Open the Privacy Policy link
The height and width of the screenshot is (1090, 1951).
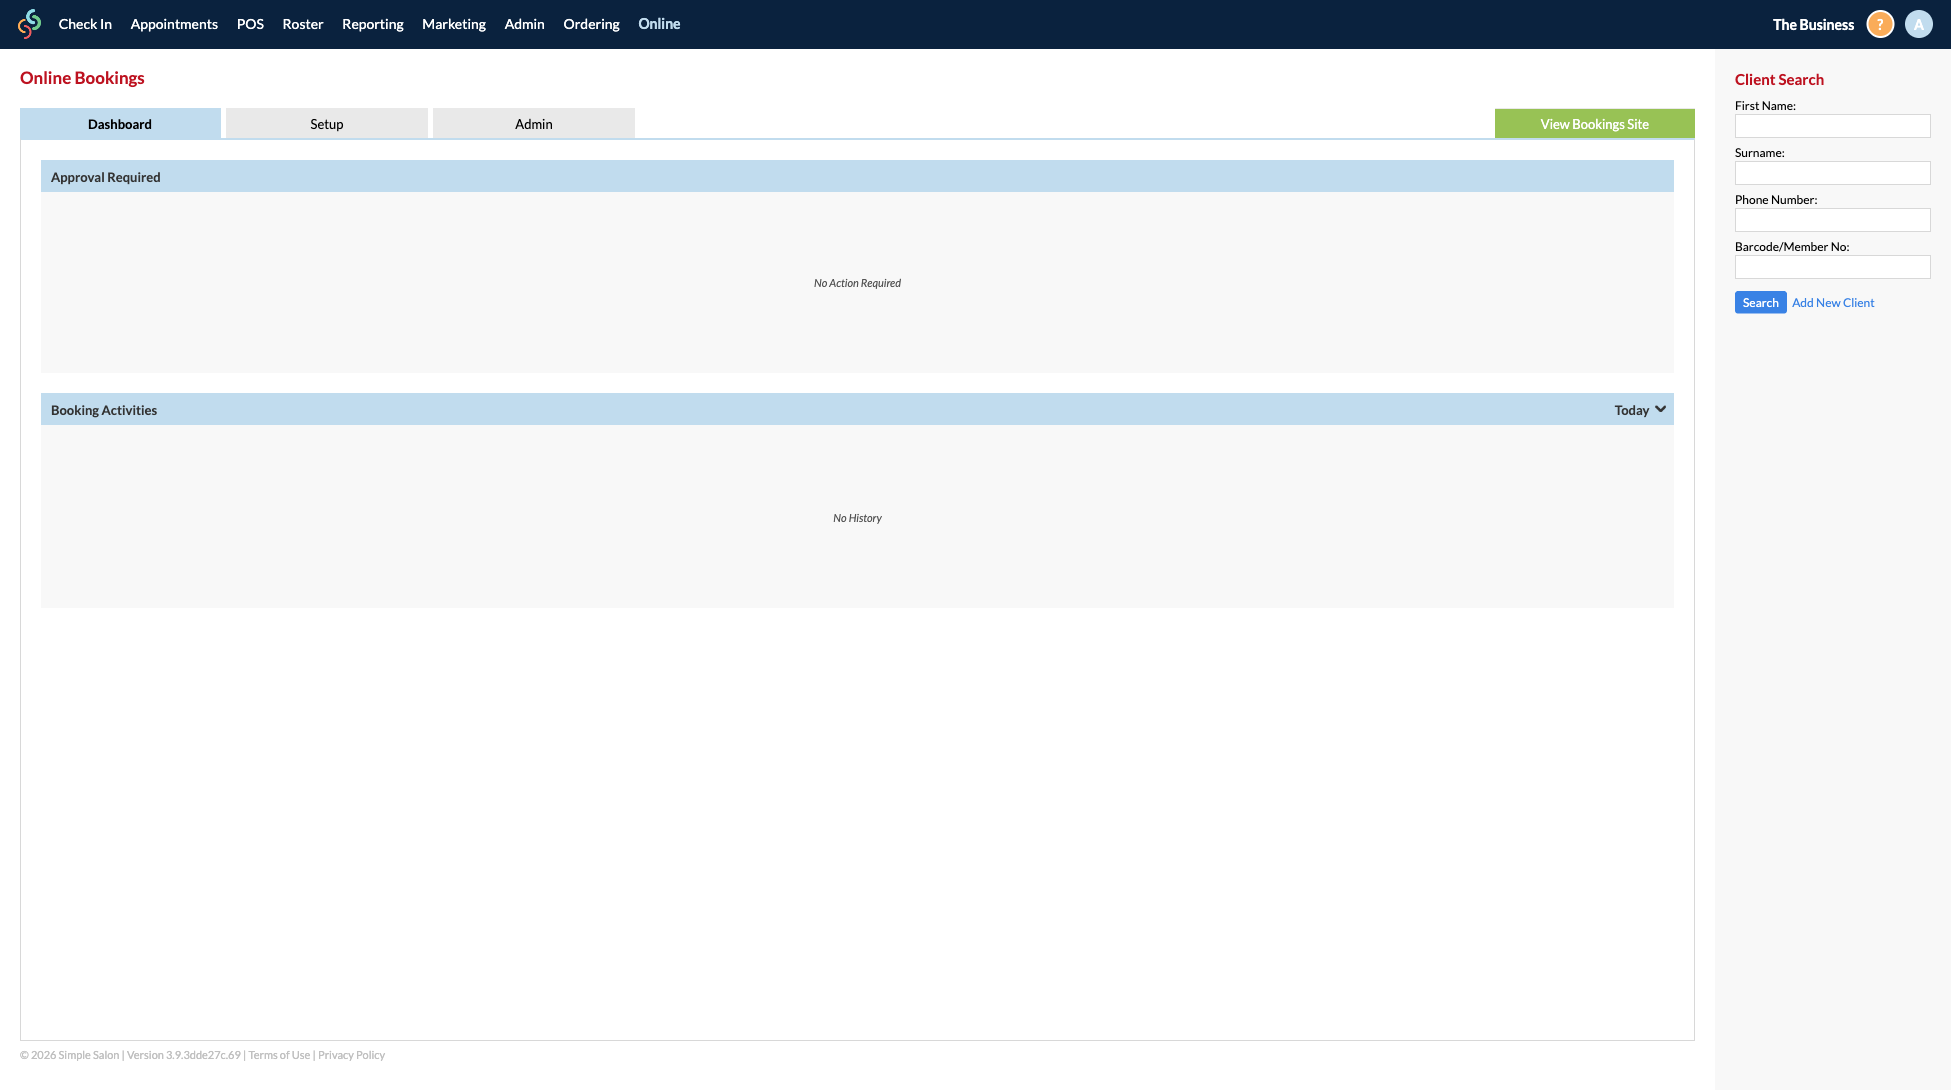click(x=351, y=1054)
